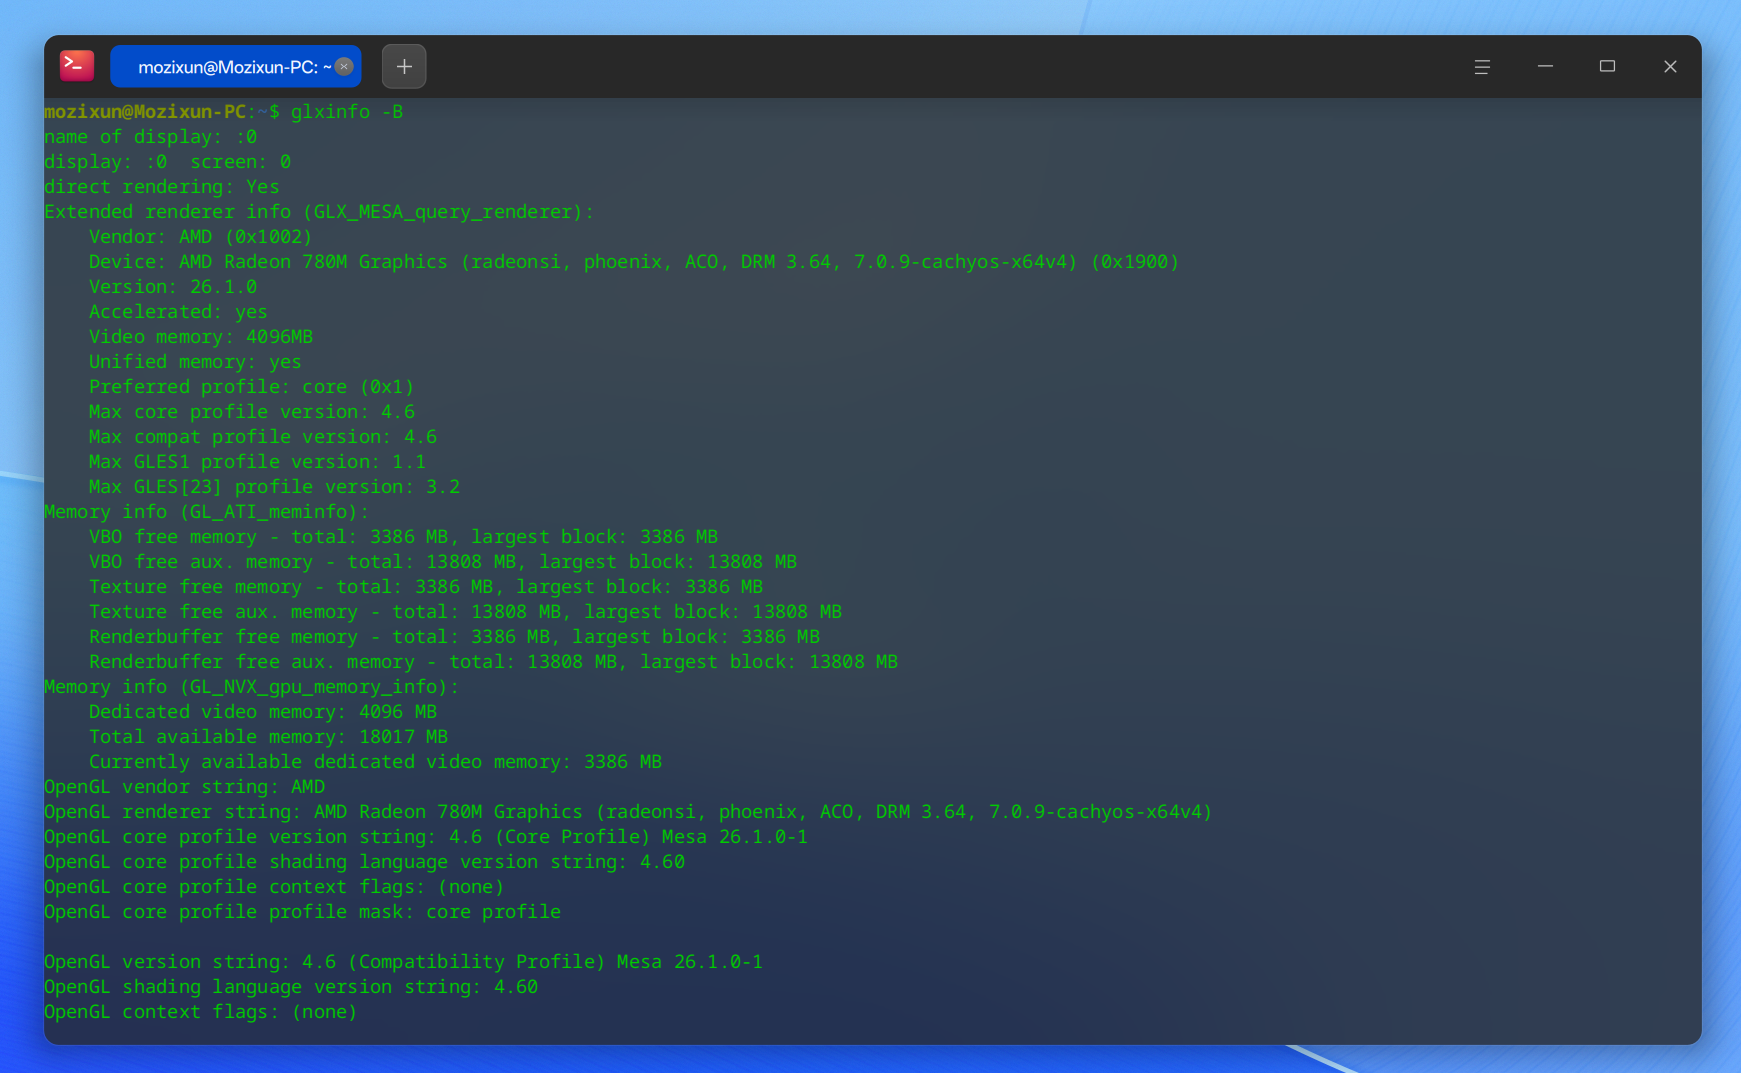The width and height of the screenshot is (1741, 1073).
Task: Click the 'Memory info (GL_NVX_gpu_memory_info):' heading
Action: (252, 687)
